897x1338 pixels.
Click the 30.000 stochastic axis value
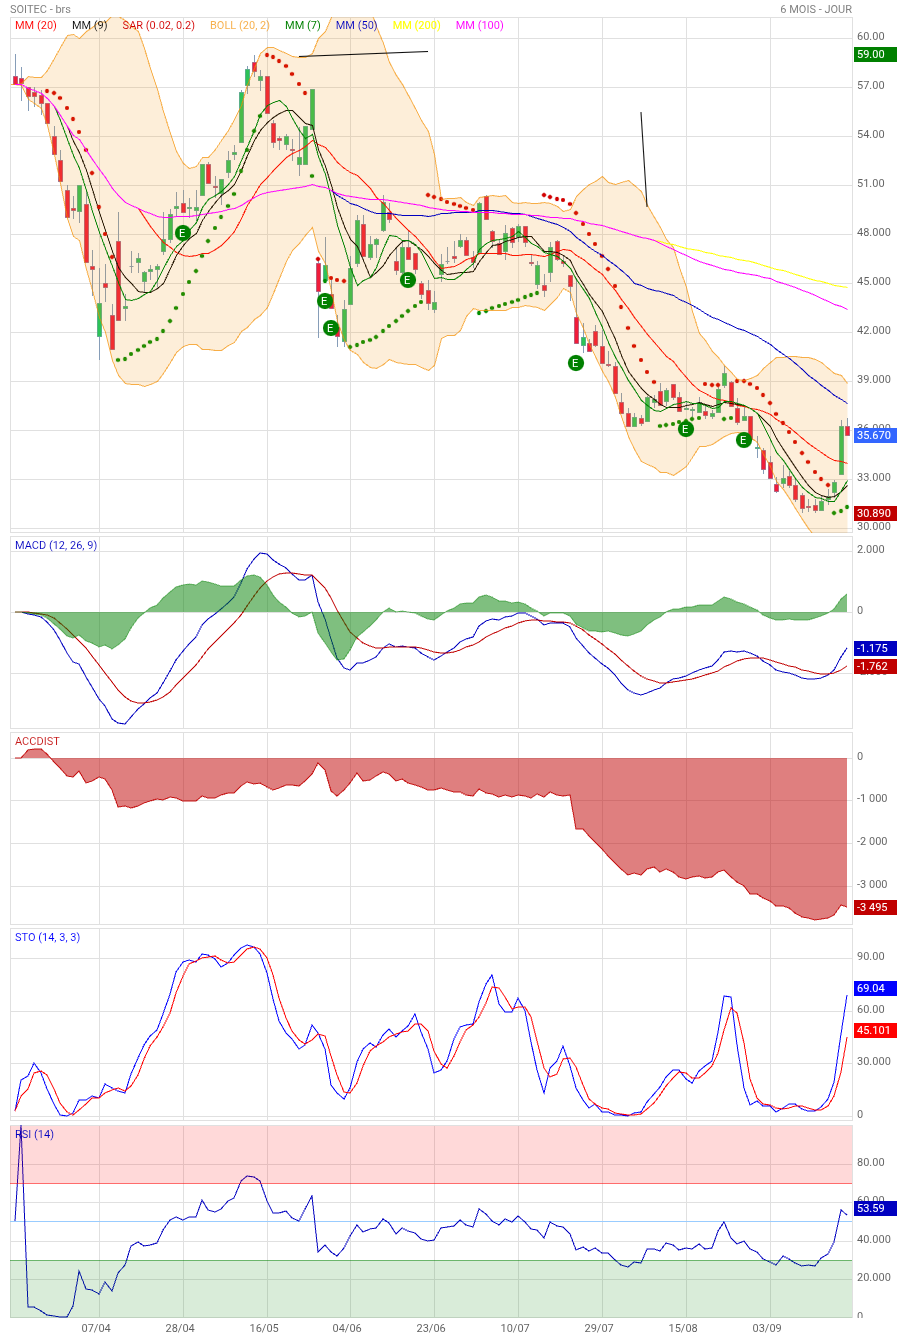click(874, 1061)
